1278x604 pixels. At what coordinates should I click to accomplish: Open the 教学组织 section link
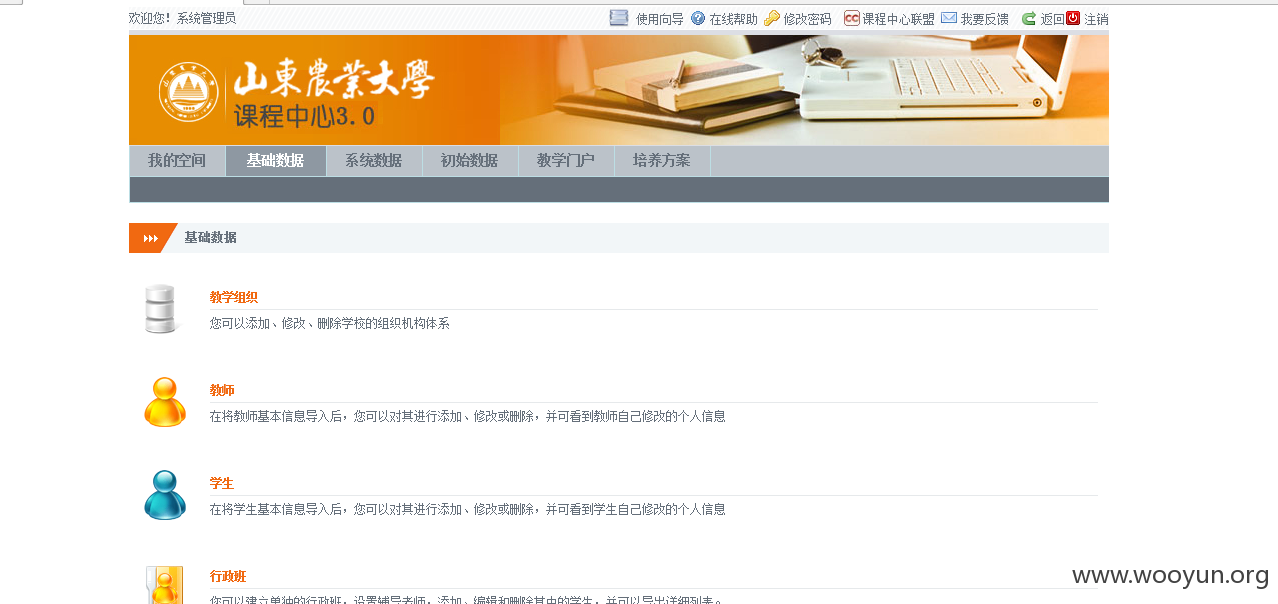[234, 297]
